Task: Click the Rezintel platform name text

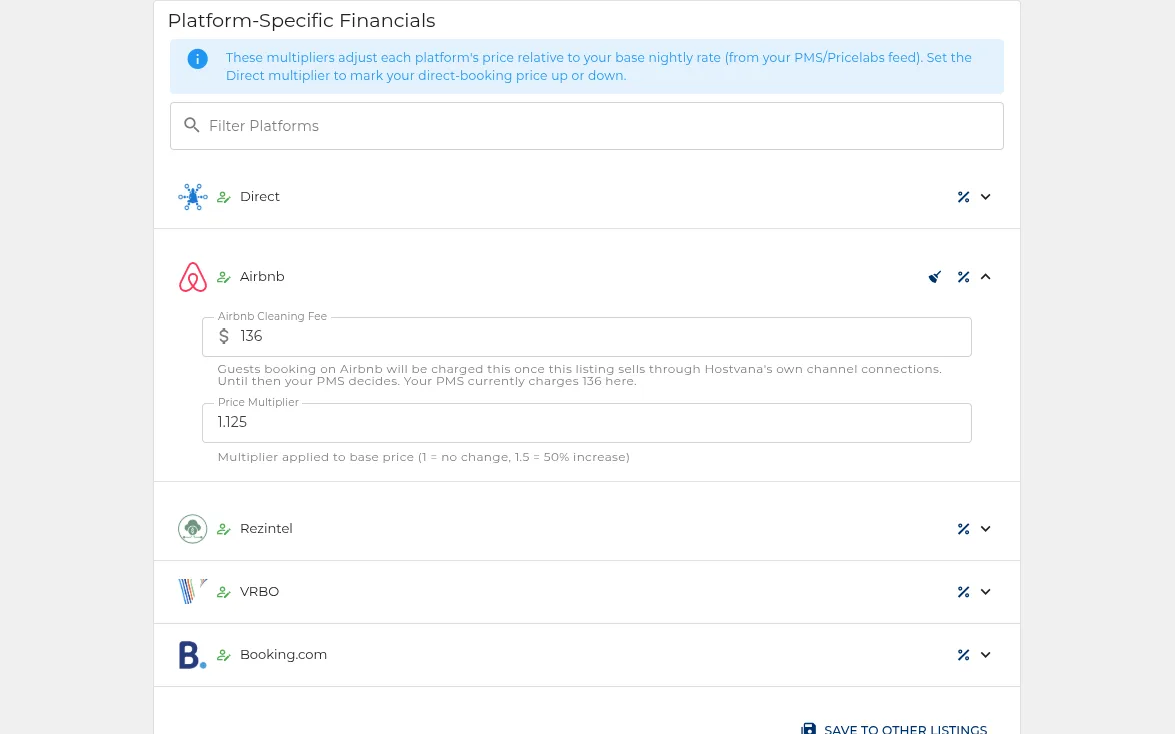Action: (x=266, y=529)
